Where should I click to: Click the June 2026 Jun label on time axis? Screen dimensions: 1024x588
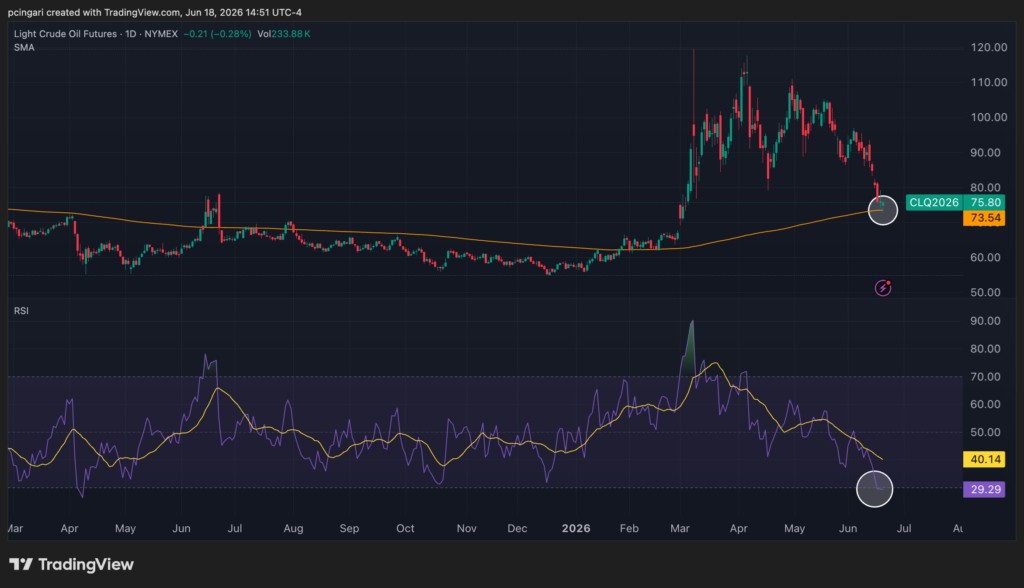point(848,529)
